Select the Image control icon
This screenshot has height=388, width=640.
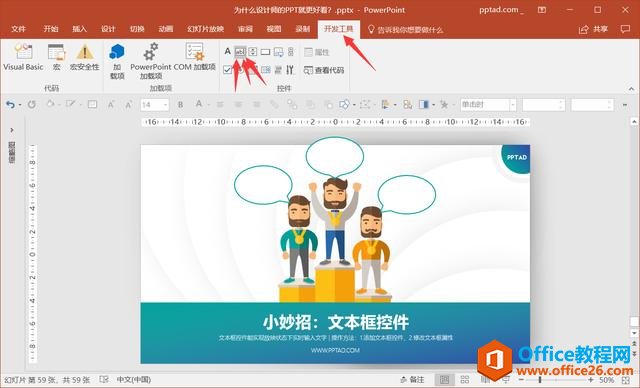[278, 52]
